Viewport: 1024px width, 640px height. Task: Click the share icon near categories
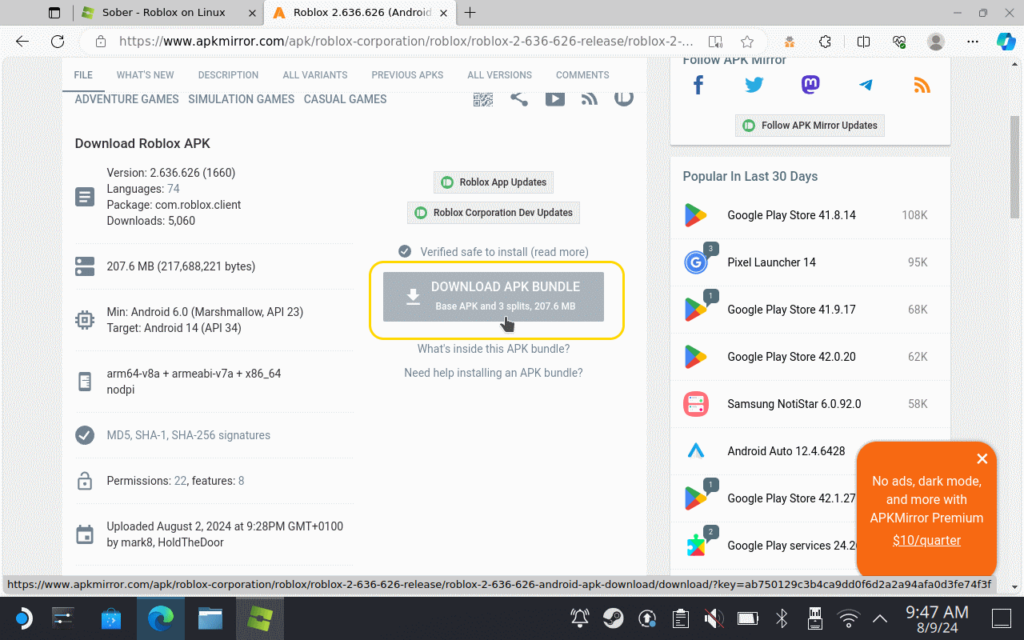[519, 98]
